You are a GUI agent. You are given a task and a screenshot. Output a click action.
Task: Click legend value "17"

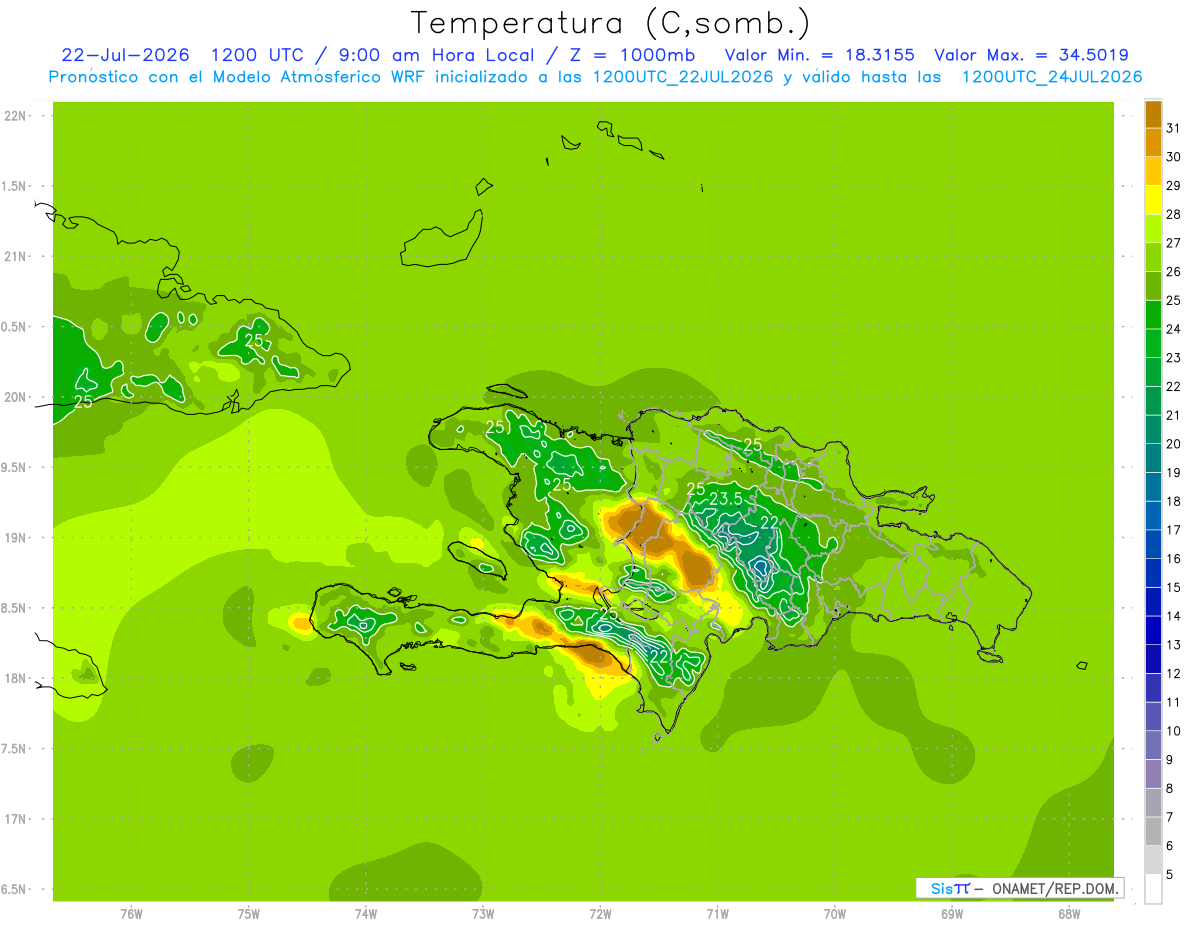1174,530
